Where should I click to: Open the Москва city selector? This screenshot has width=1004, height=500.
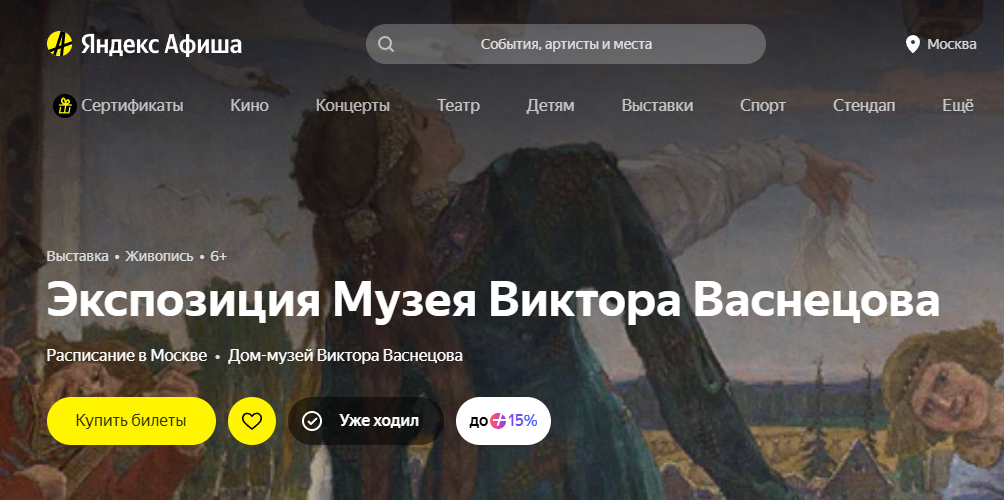[x=941, y=44]
